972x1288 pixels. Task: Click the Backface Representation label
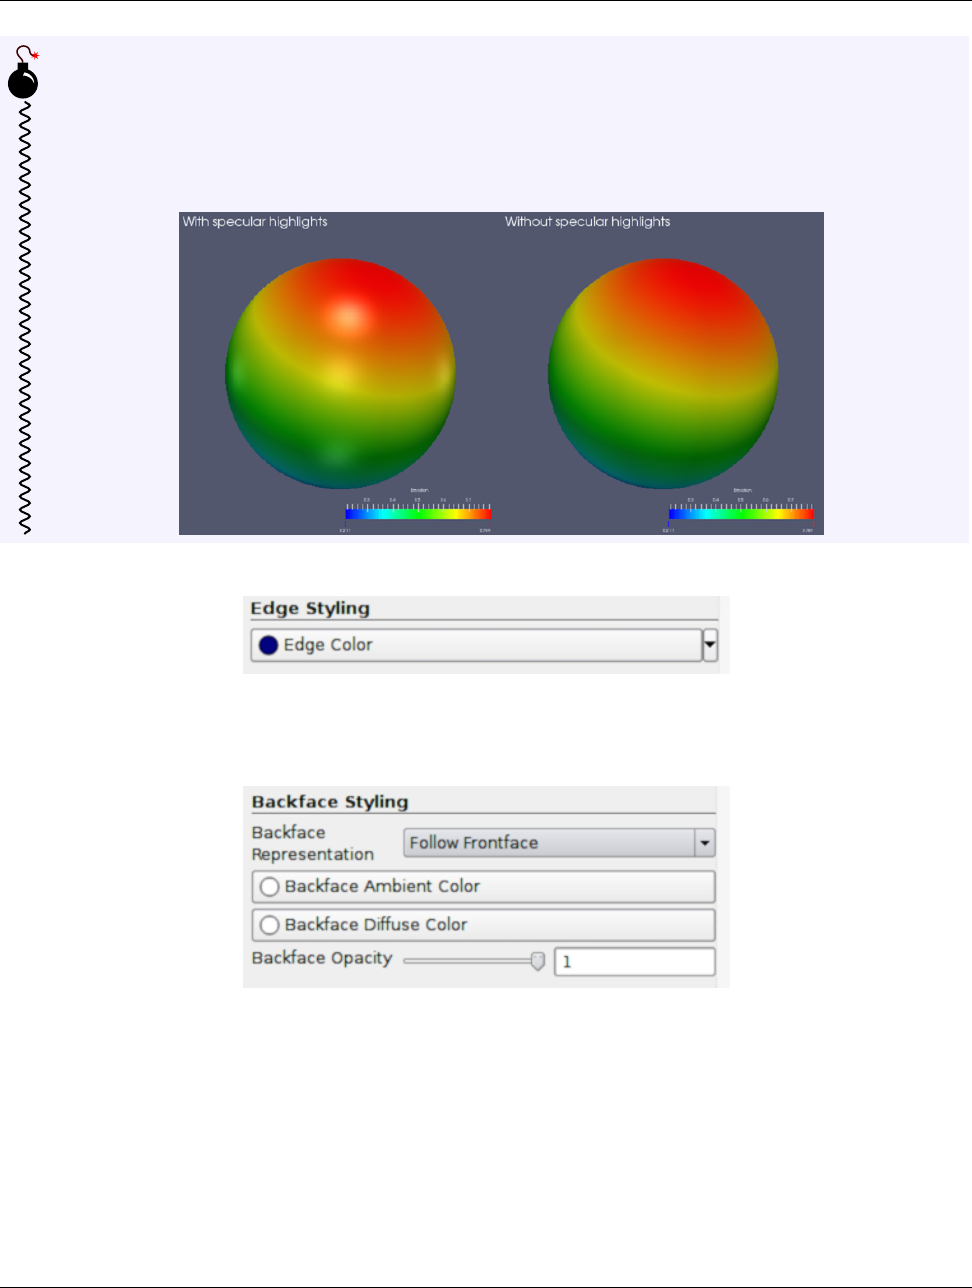click(313, 843)
